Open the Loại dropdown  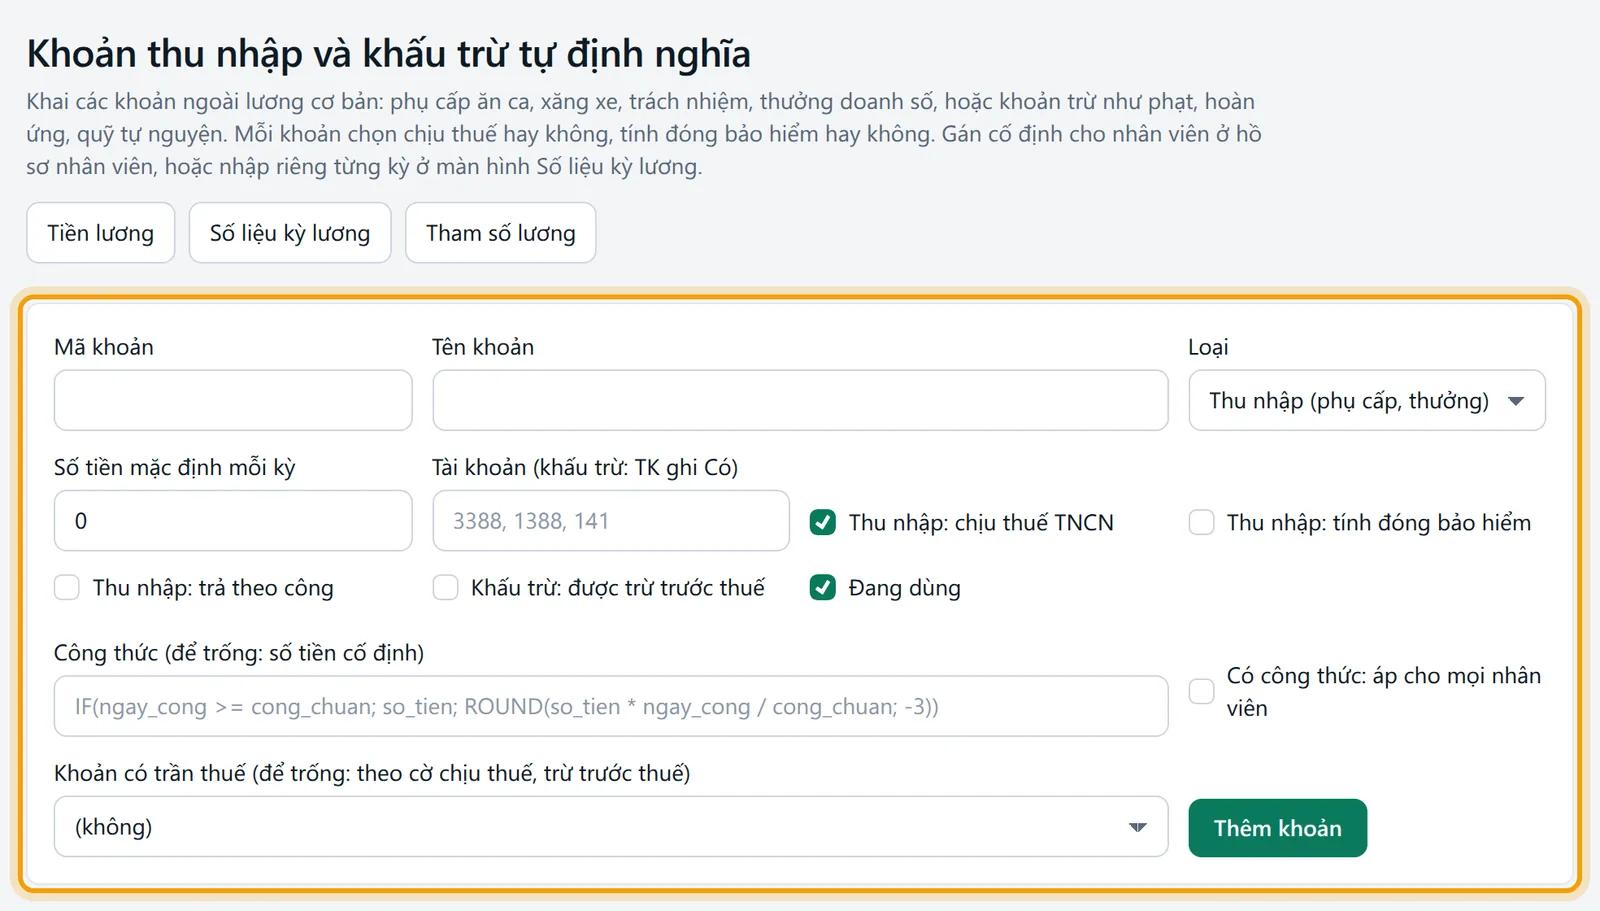pyautogui.click(x=1367, y=400)
